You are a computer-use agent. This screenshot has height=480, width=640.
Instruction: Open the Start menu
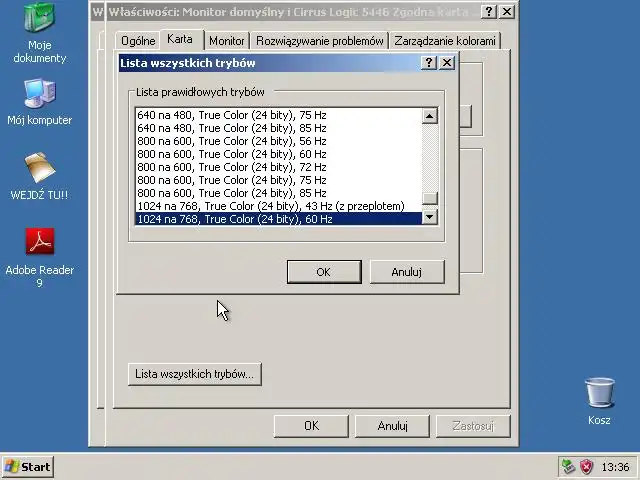click(x=27, y=467)
